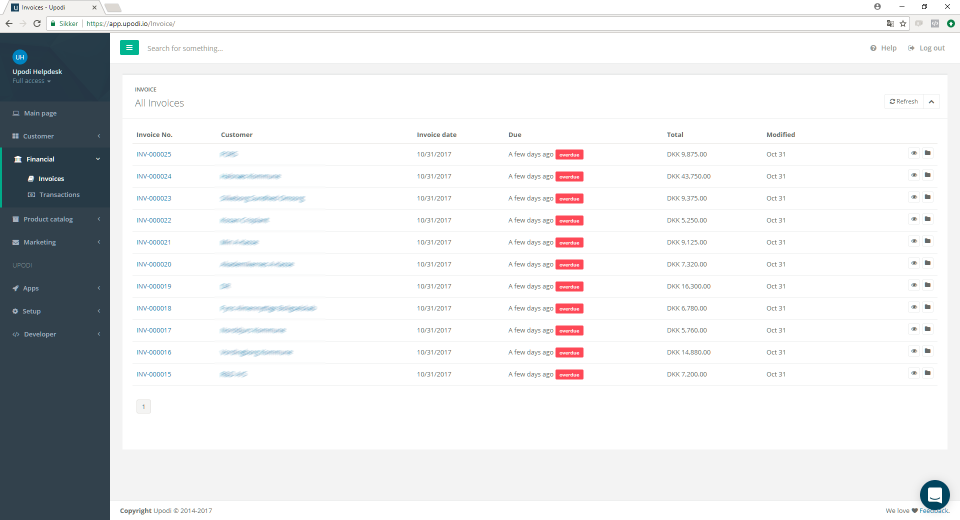The height and width of the screenshot is (520, 960).
Task: Bookmark page with star icon
Action: [902, 23]
